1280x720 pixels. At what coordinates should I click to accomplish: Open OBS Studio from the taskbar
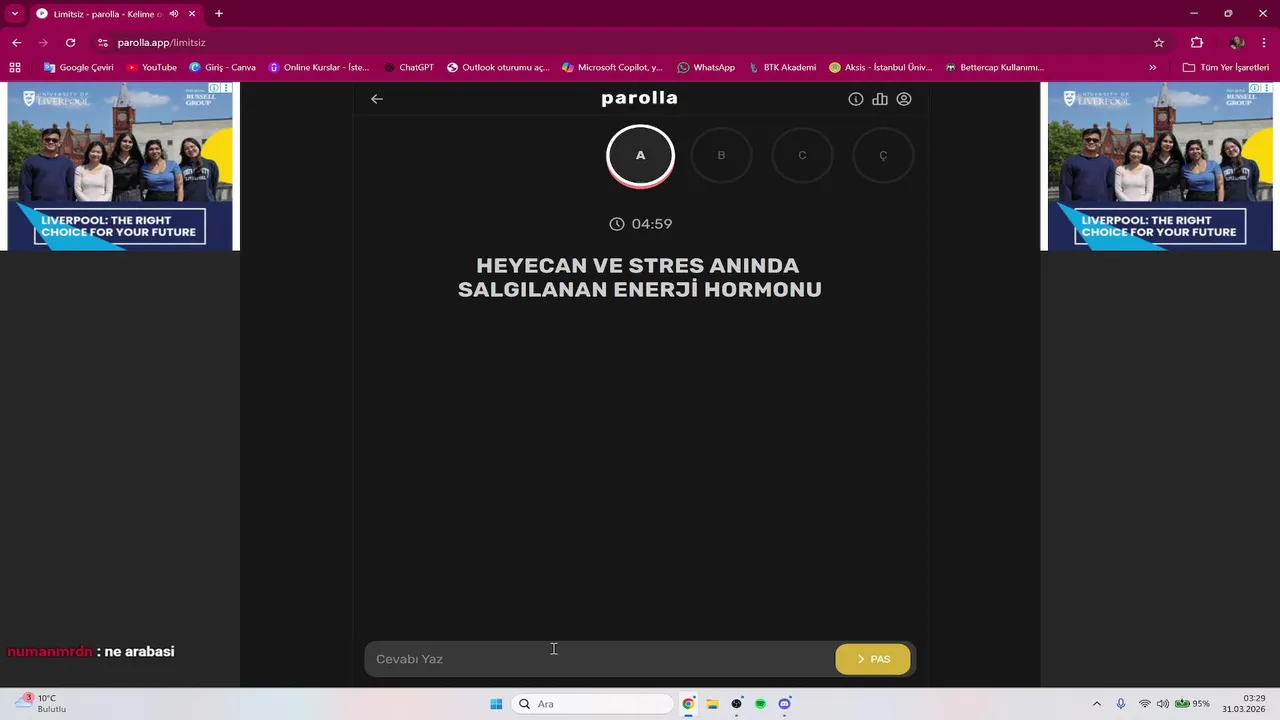click(x=736, y=704)
